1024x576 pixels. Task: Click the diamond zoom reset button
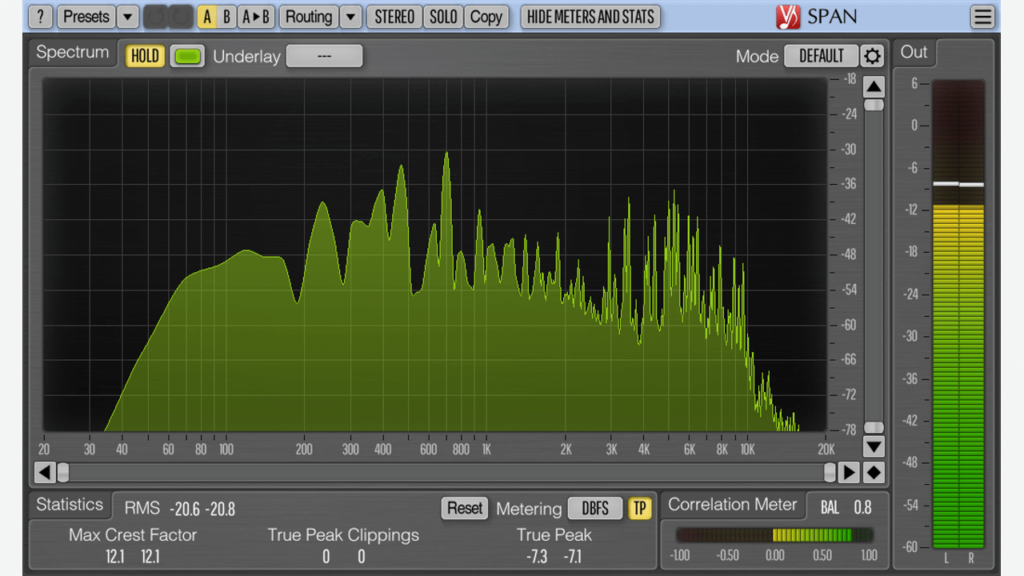pyautogui.click(x=874, y=472)
